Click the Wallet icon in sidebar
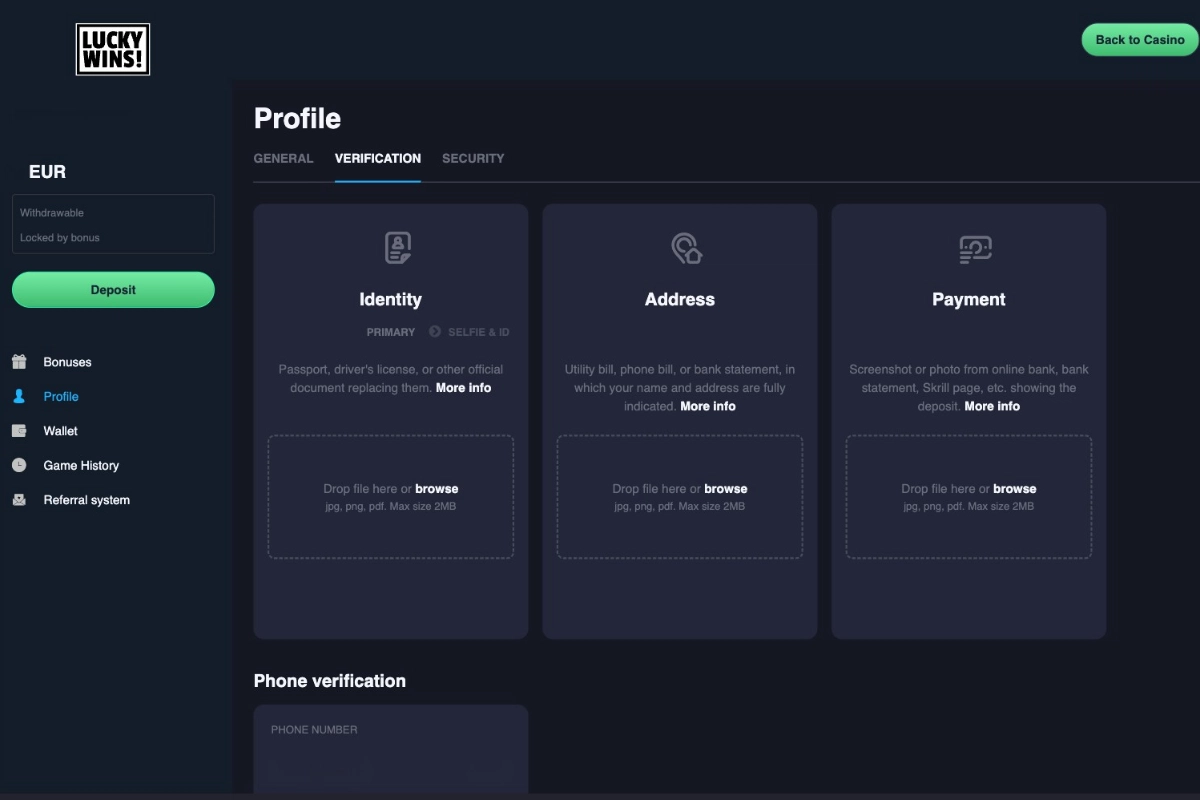 pyautogui.click(x=19, y=431)
